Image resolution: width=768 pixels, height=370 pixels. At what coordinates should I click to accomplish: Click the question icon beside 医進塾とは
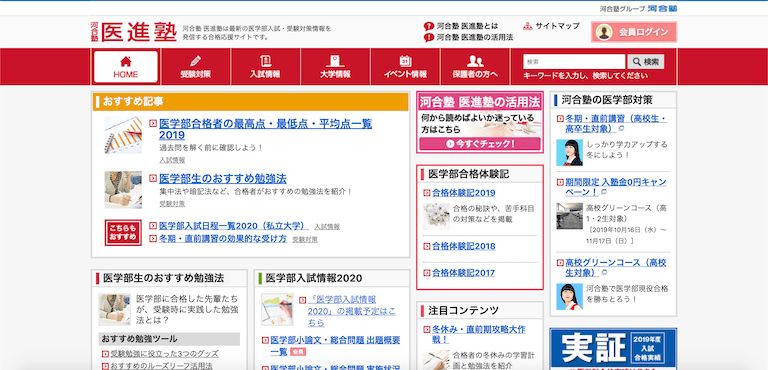[429, 26]
